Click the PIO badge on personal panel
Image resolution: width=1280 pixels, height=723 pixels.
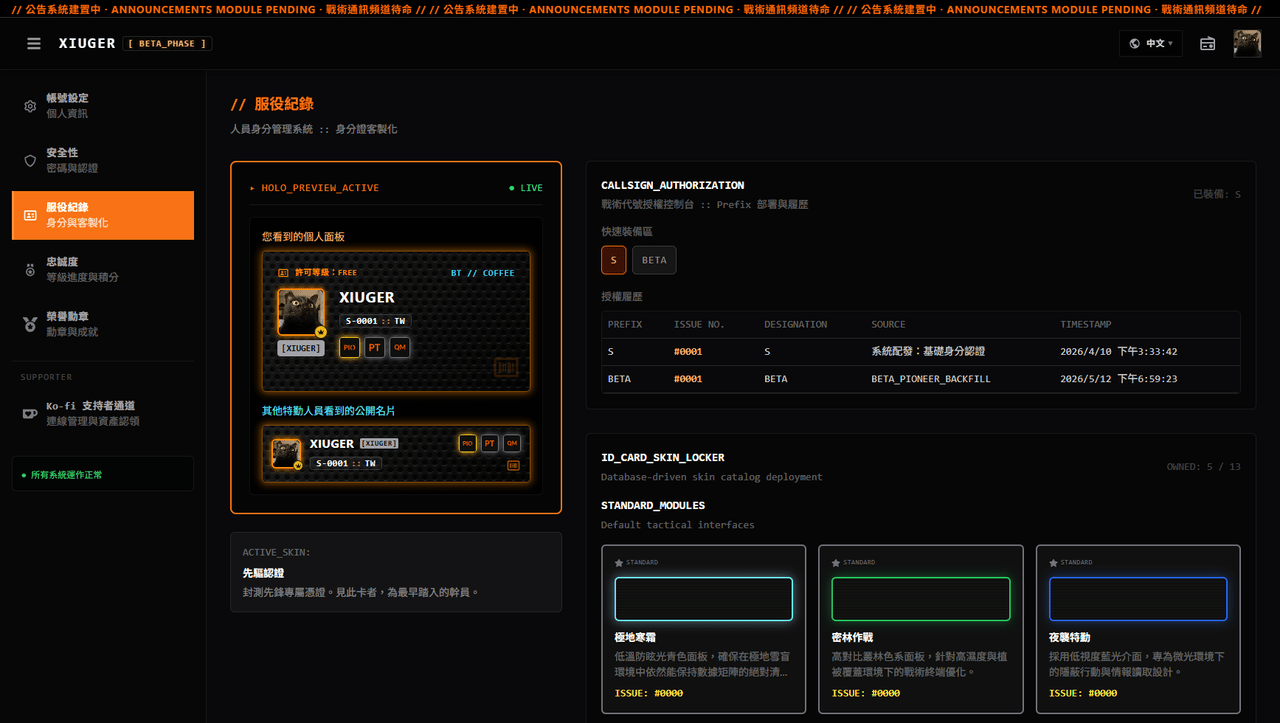click(349, 347)
